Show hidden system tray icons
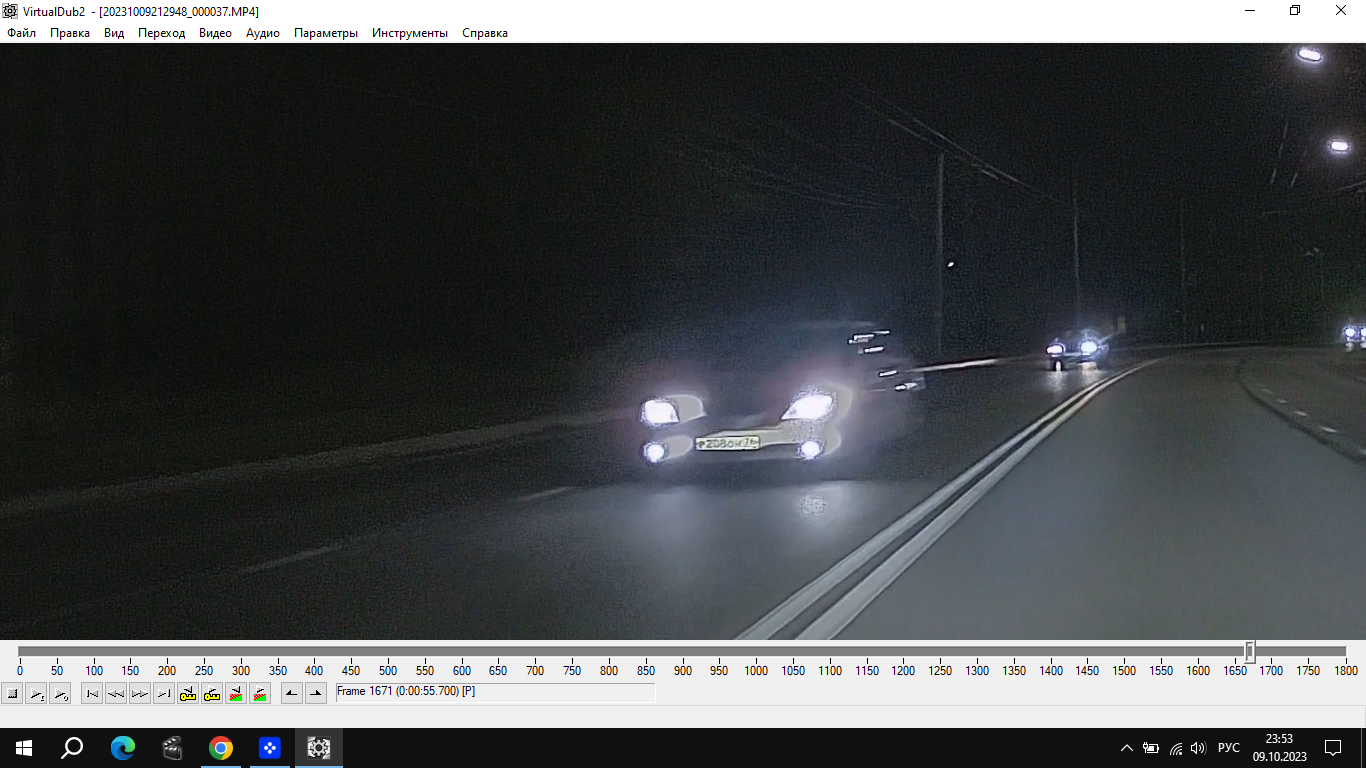Image resolution: width=1366 pixels, height=768 pixels. coord(1127,748)
